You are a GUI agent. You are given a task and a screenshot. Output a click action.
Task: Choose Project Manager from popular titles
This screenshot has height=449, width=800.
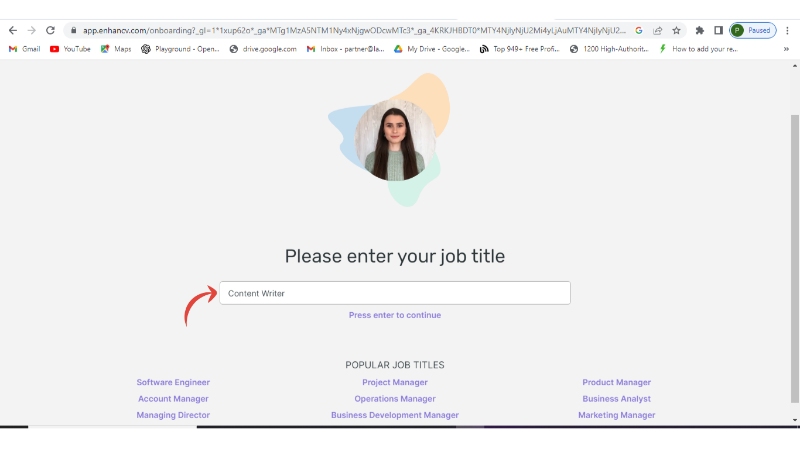(x=395, y=382)
